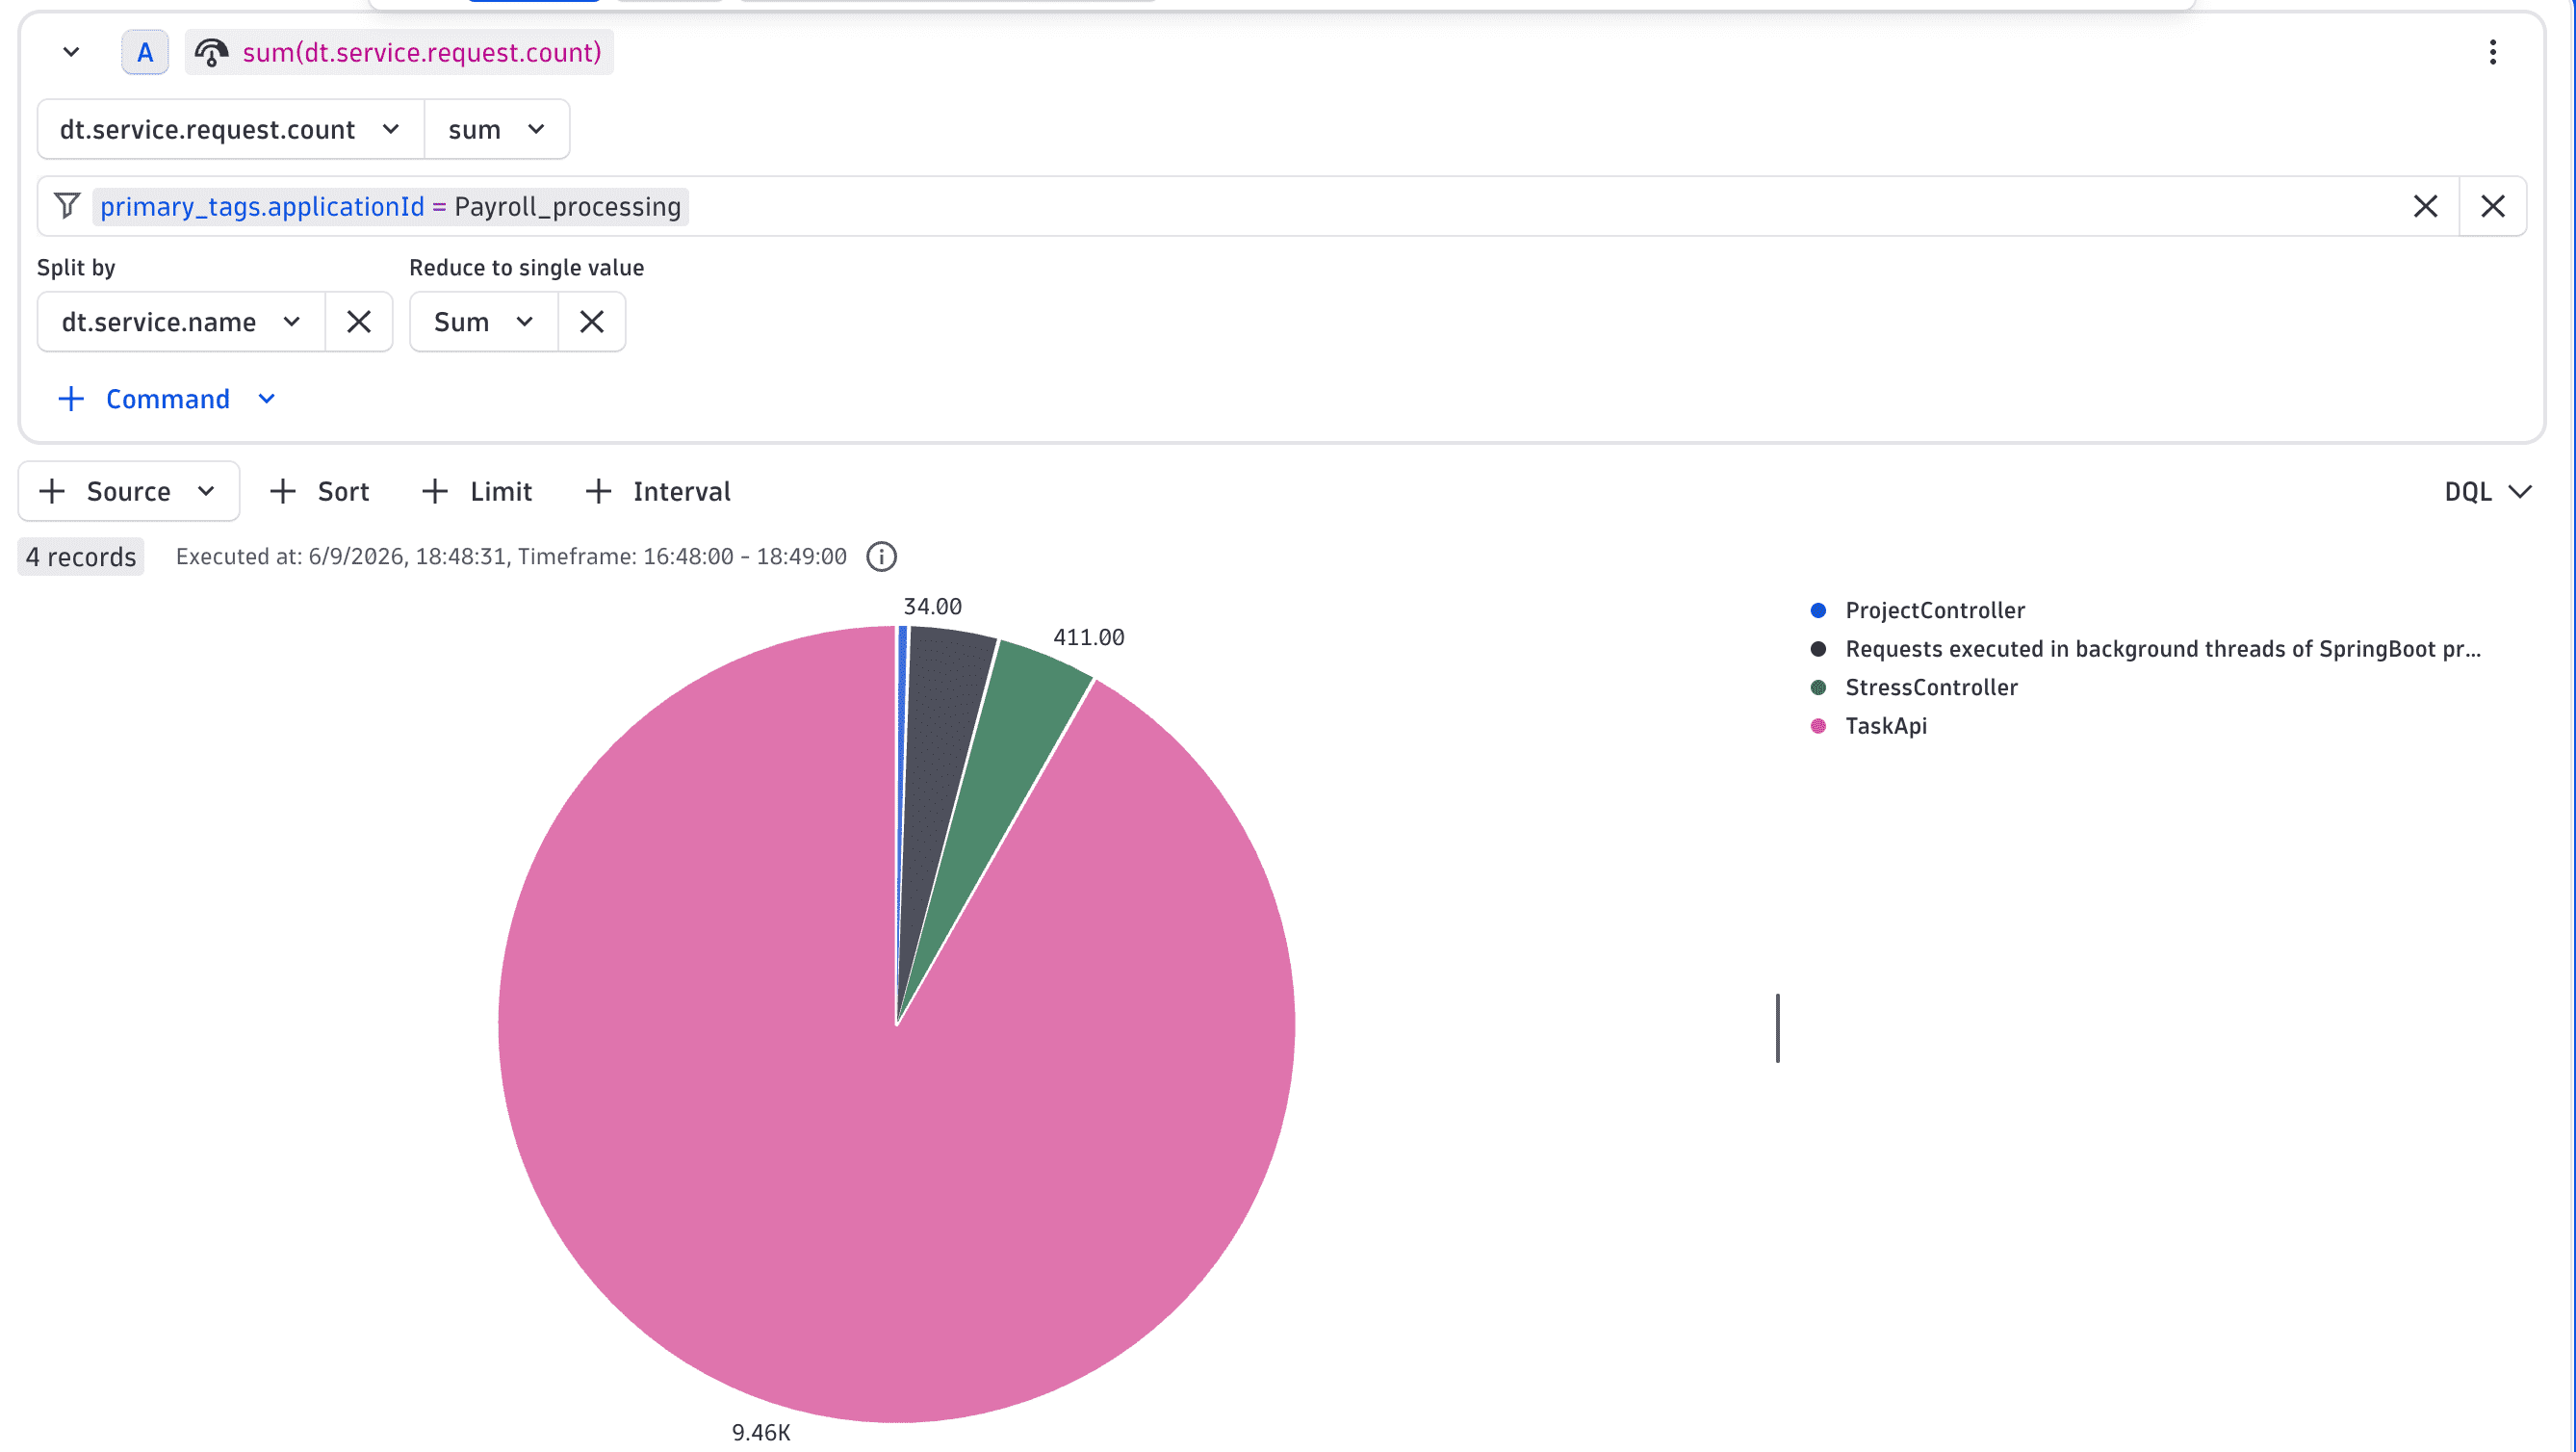Viewport: 2576px width, 1452px height.
Task: Click the filter funnel icon
Action: 67,206
